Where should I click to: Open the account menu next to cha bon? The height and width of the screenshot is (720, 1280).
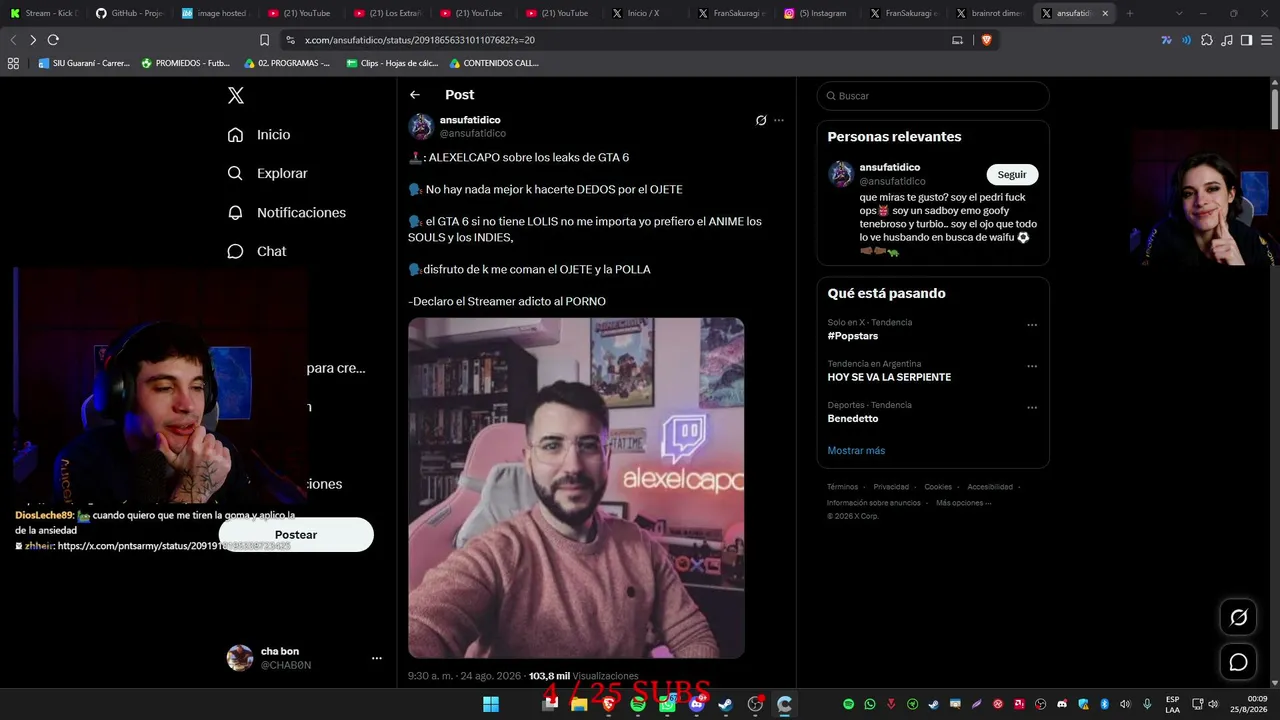click(x=377, y=658)
